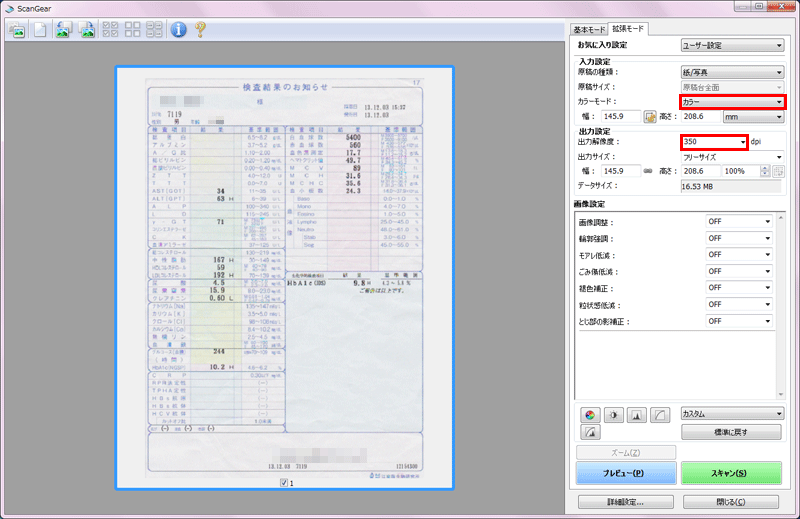Click the データサイズ label
800x519 pixels.
597,186
